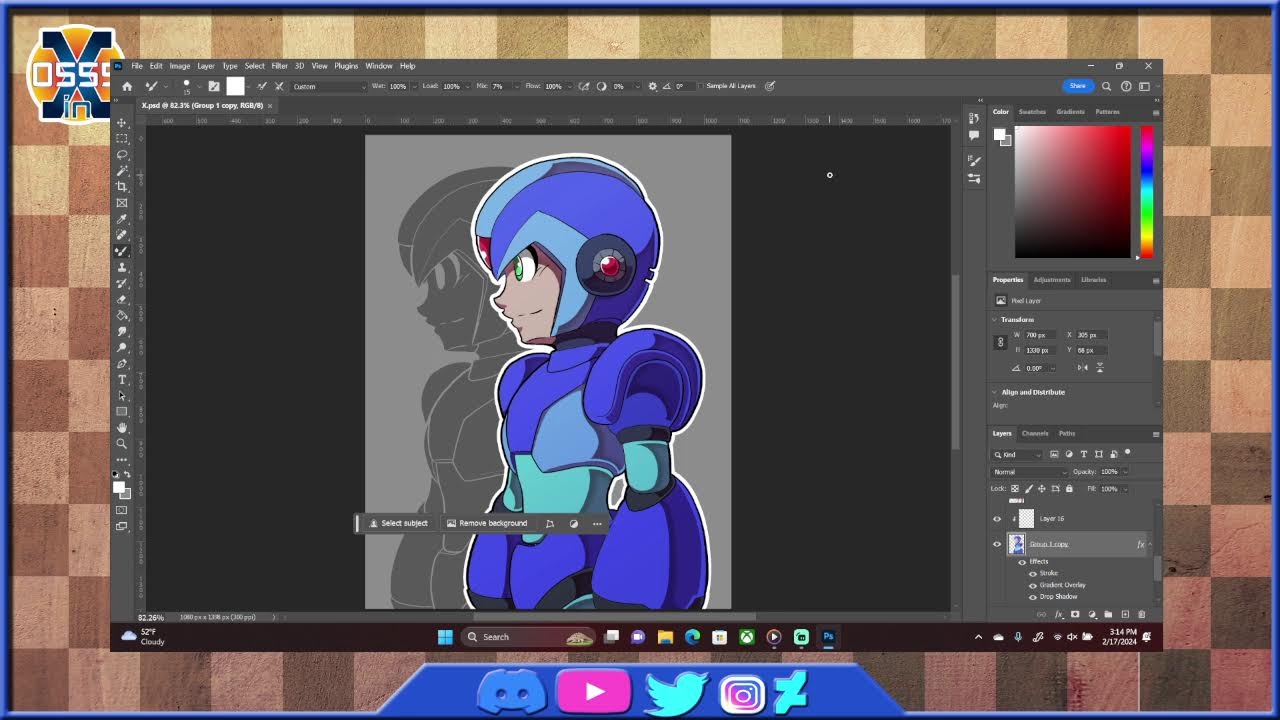Select the Clone Stamp tool
Viewport: 1280px width, 720px height.
point(122,267)
